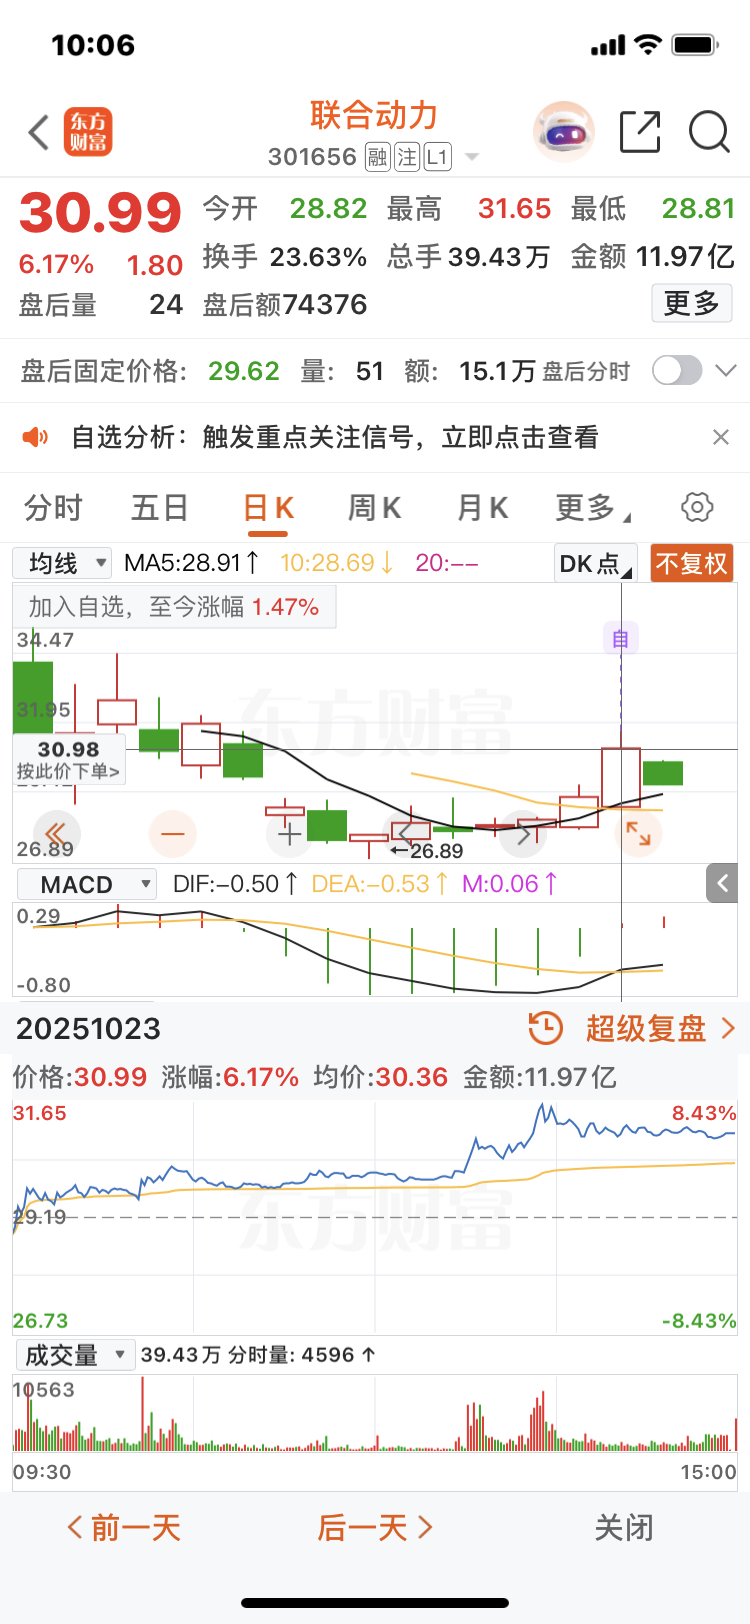Tap the battery status icon
This screenshot has height=1624, width=750.
pos(696,45)
